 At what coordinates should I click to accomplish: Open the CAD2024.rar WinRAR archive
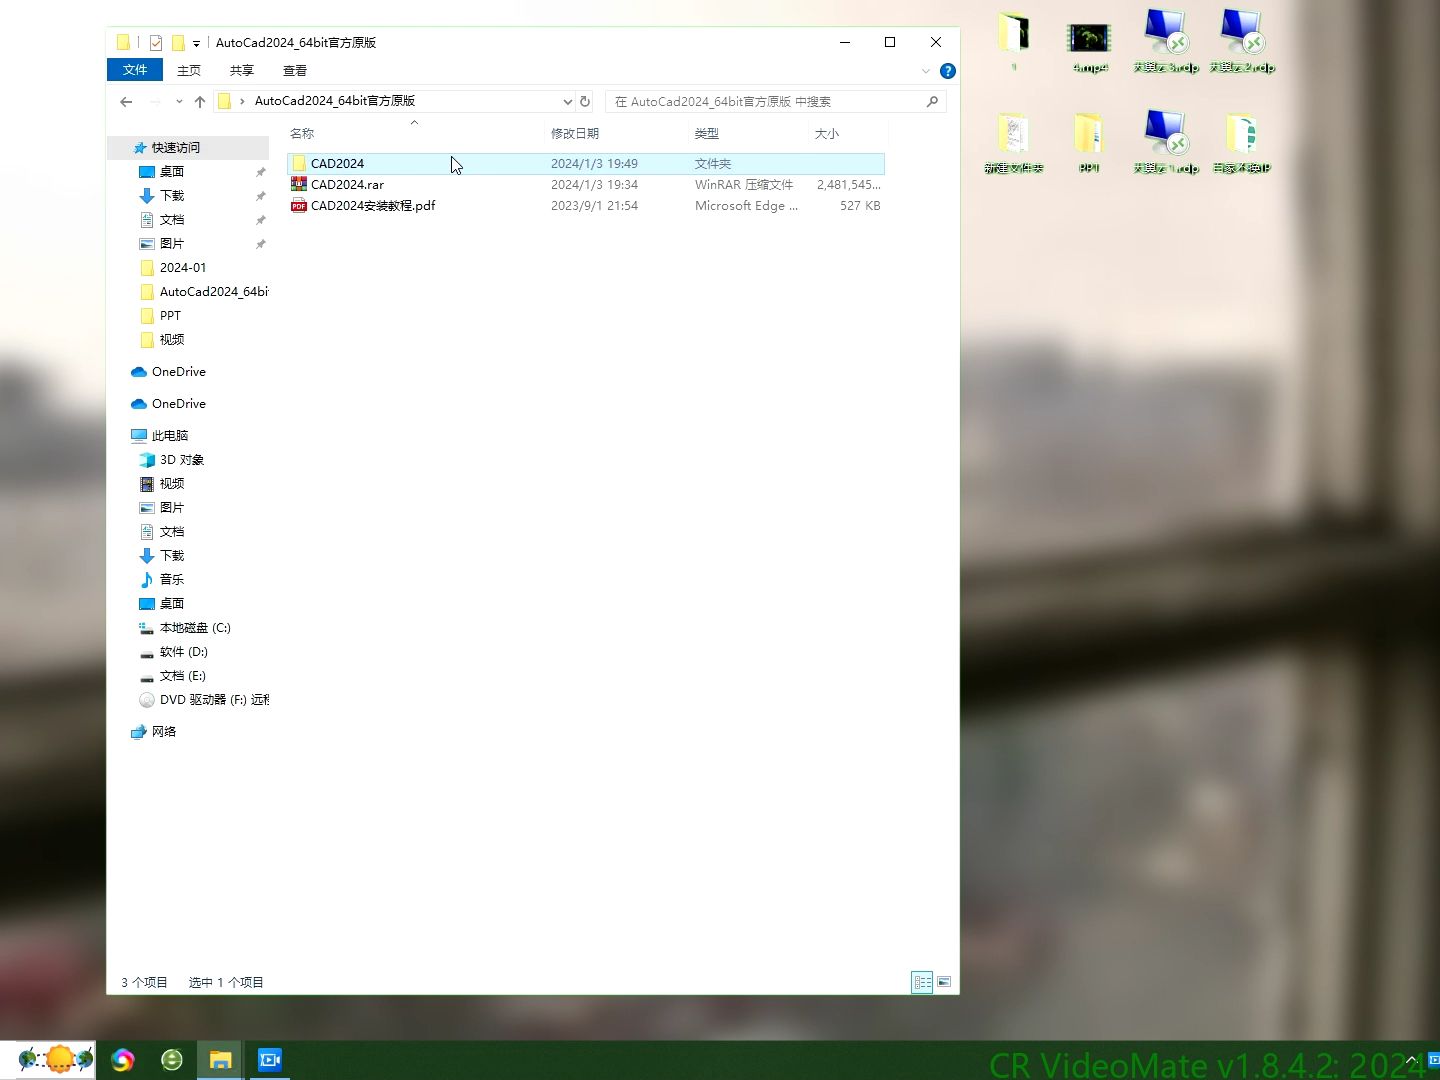tap(347, 184)
